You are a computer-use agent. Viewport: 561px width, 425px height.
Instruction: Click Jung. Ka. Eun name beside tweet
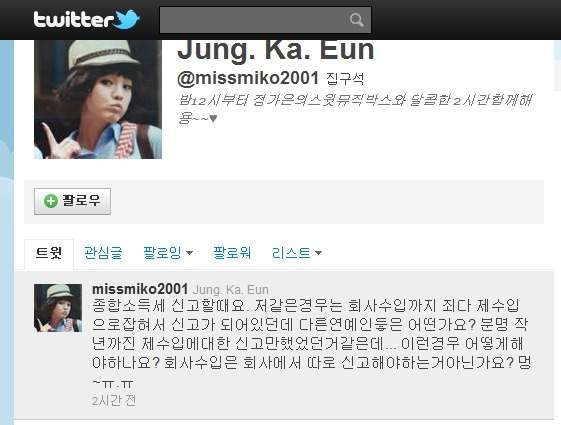click(230, 289)
